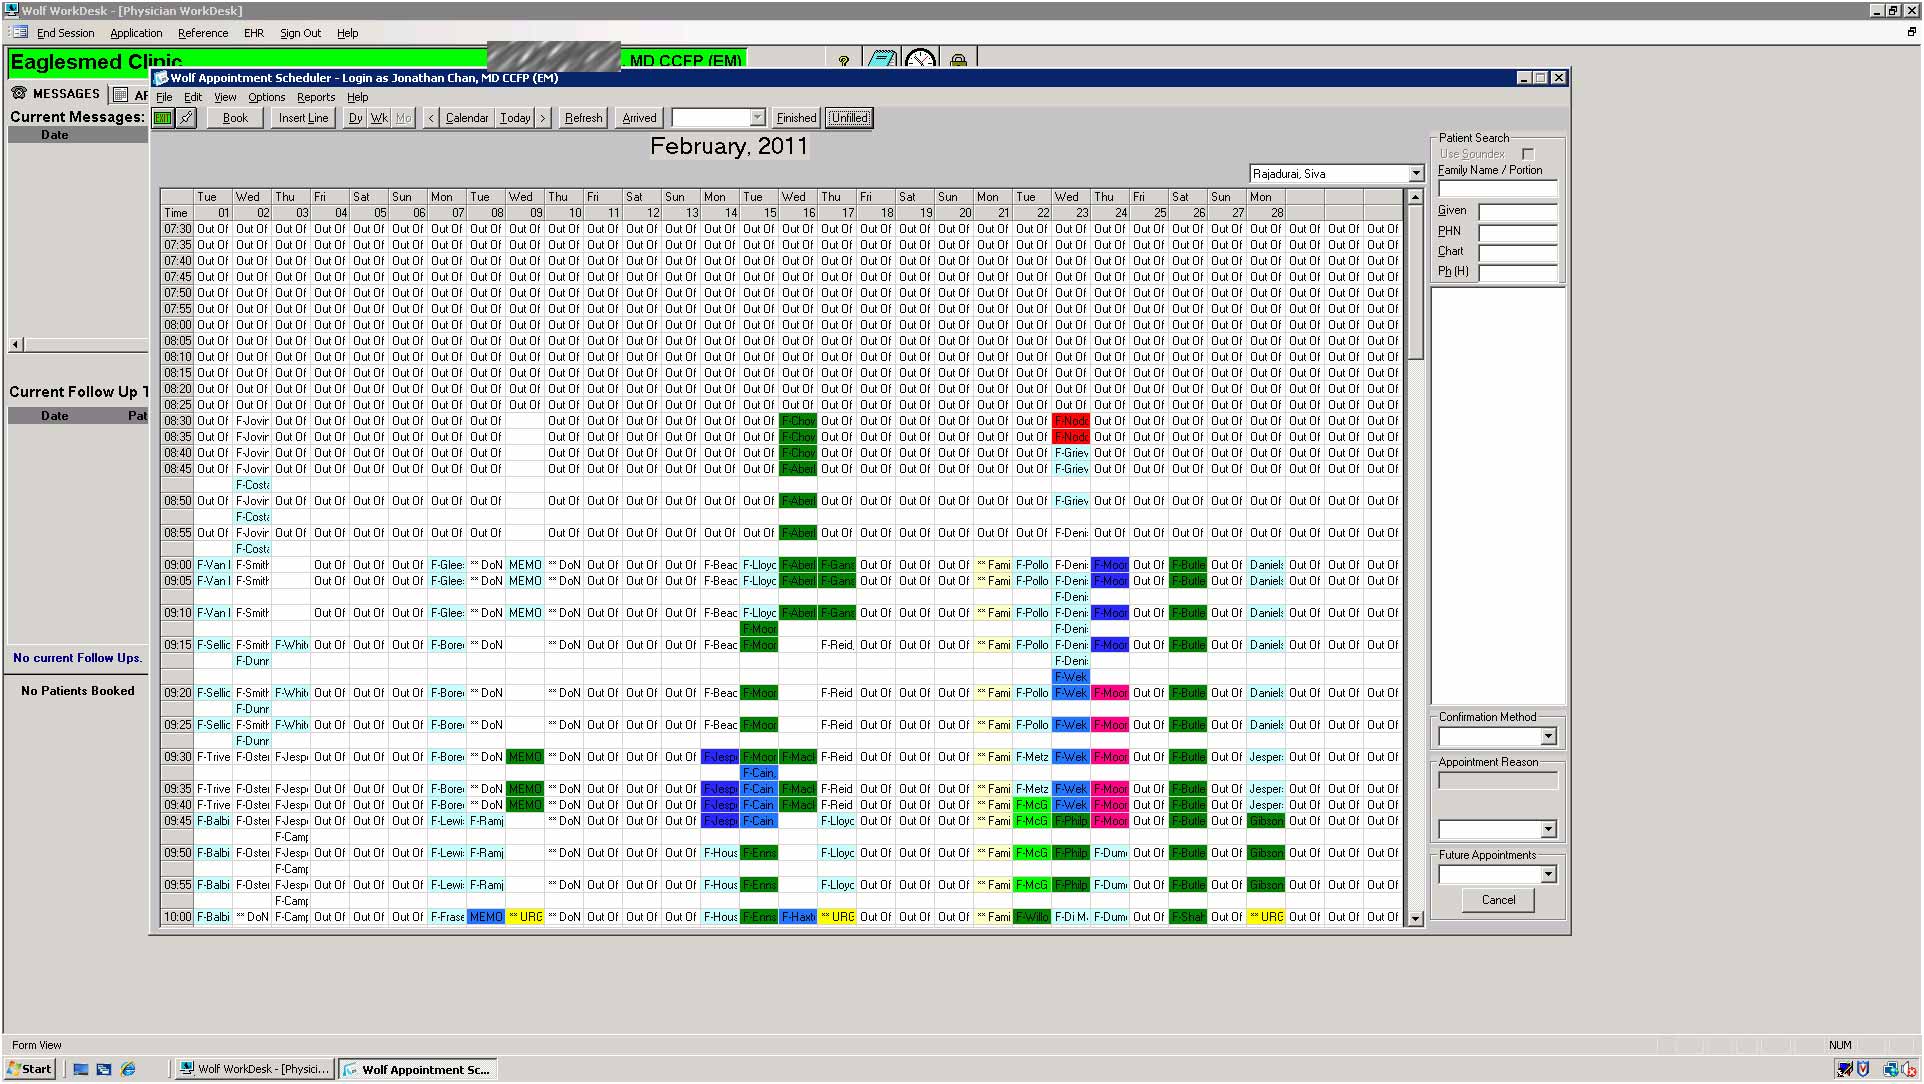This screenshot has width=1924, height=1084.
Task: Click the green Exit icon in scheduler toolbar
Action: [162, 118]
